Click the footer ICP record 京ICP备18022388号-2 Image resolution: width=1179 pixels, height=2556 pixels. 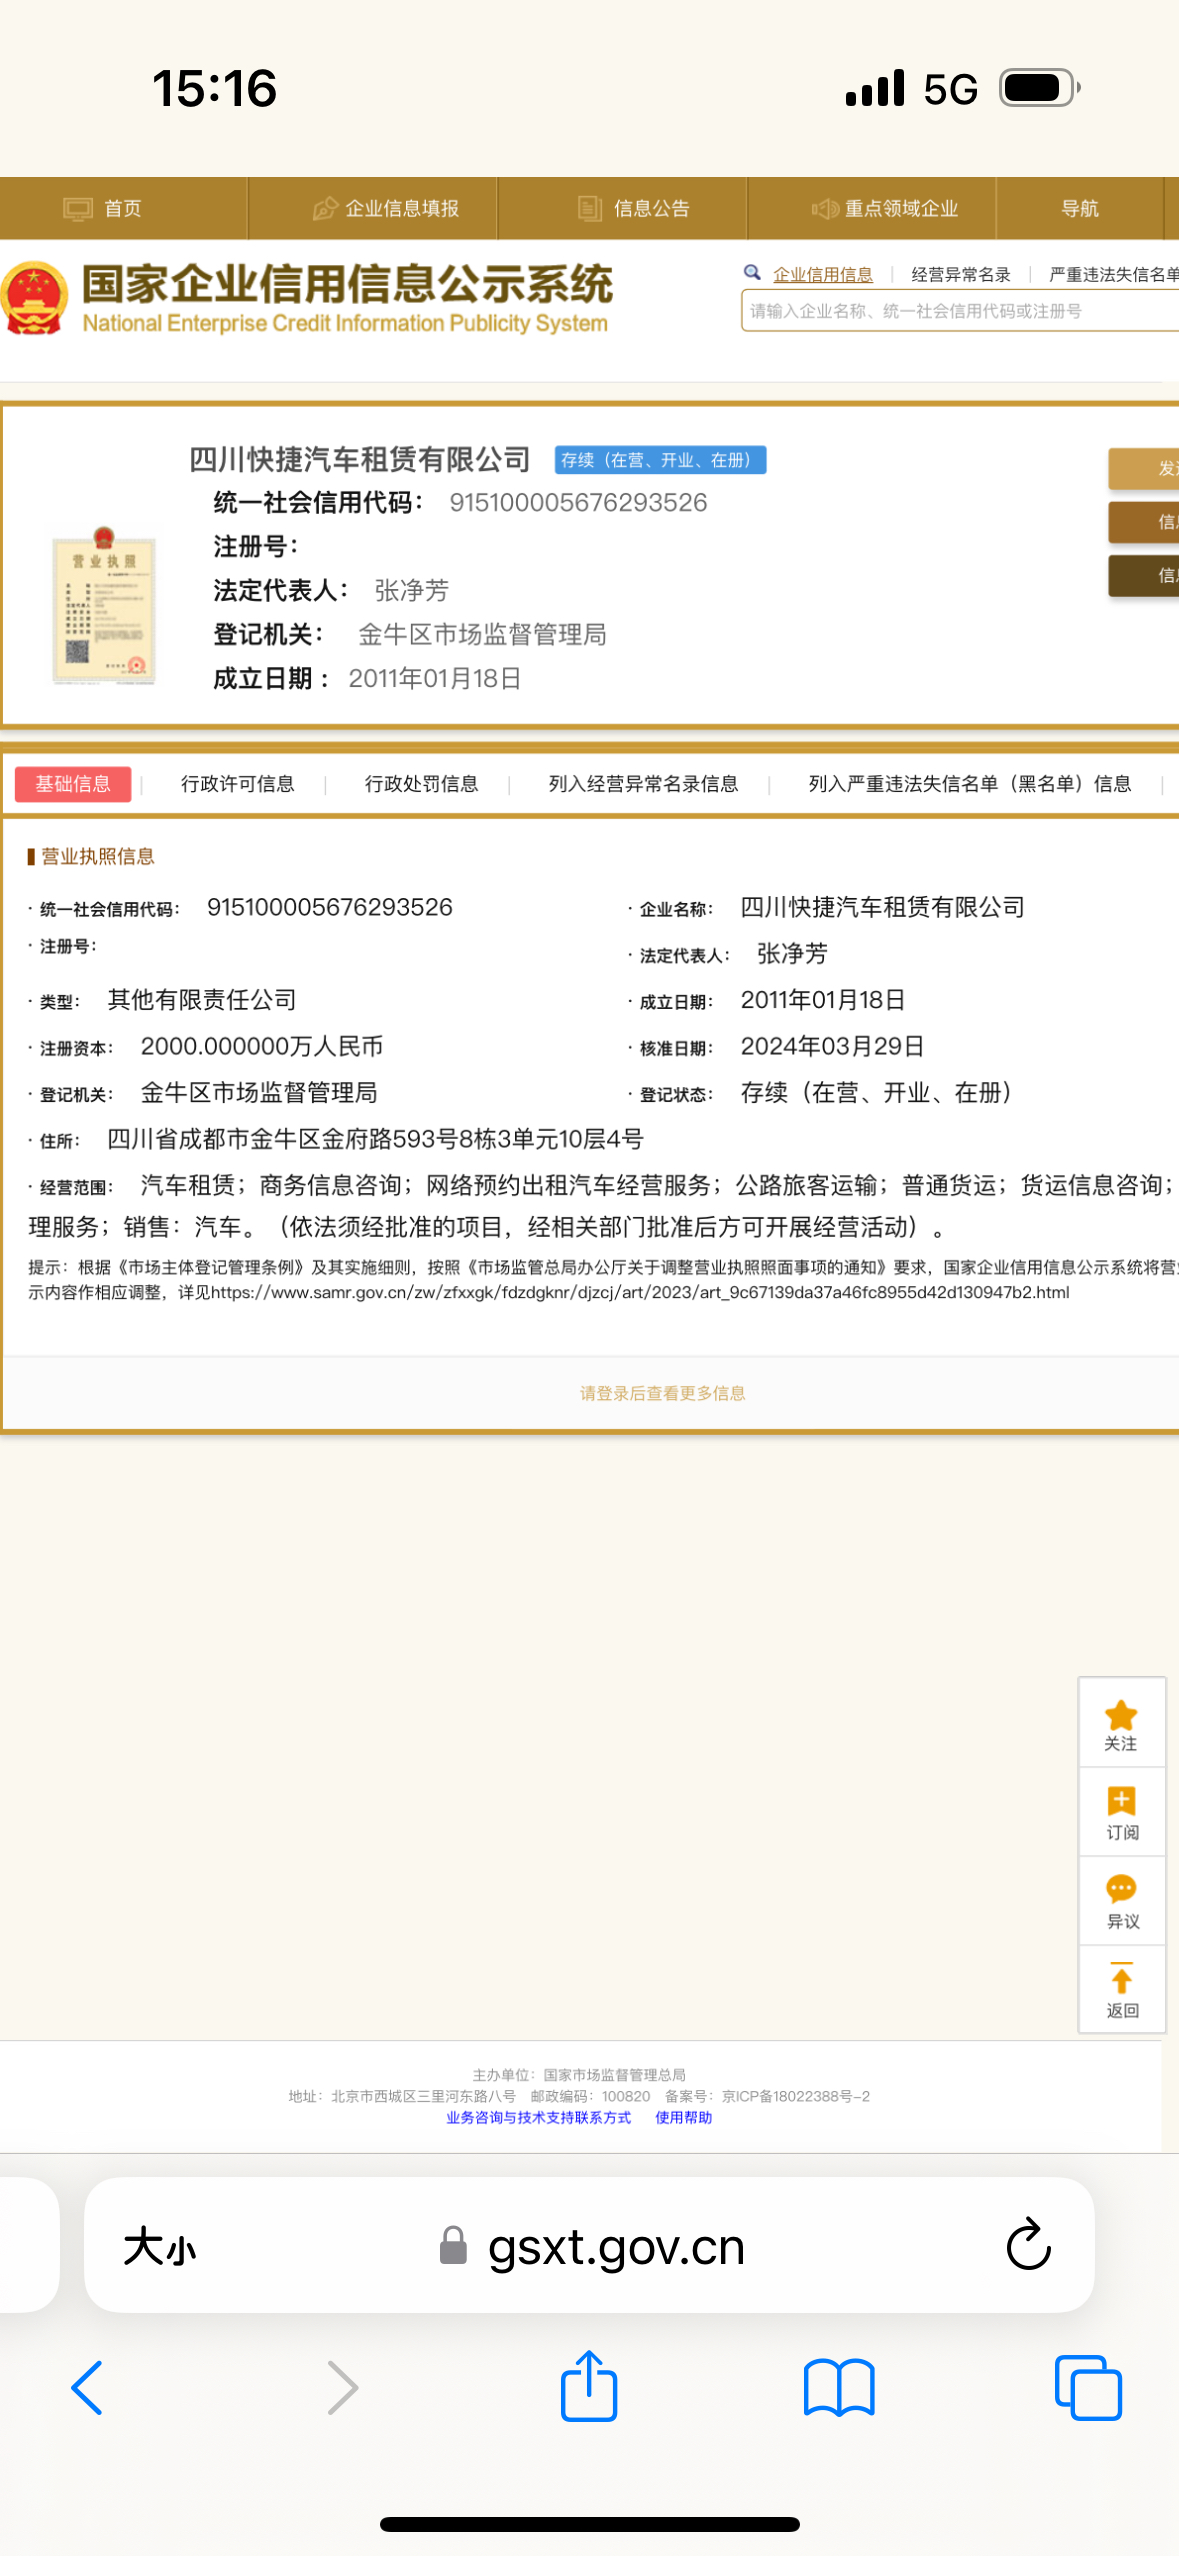pyautogui.click(x=796, y=2096)
